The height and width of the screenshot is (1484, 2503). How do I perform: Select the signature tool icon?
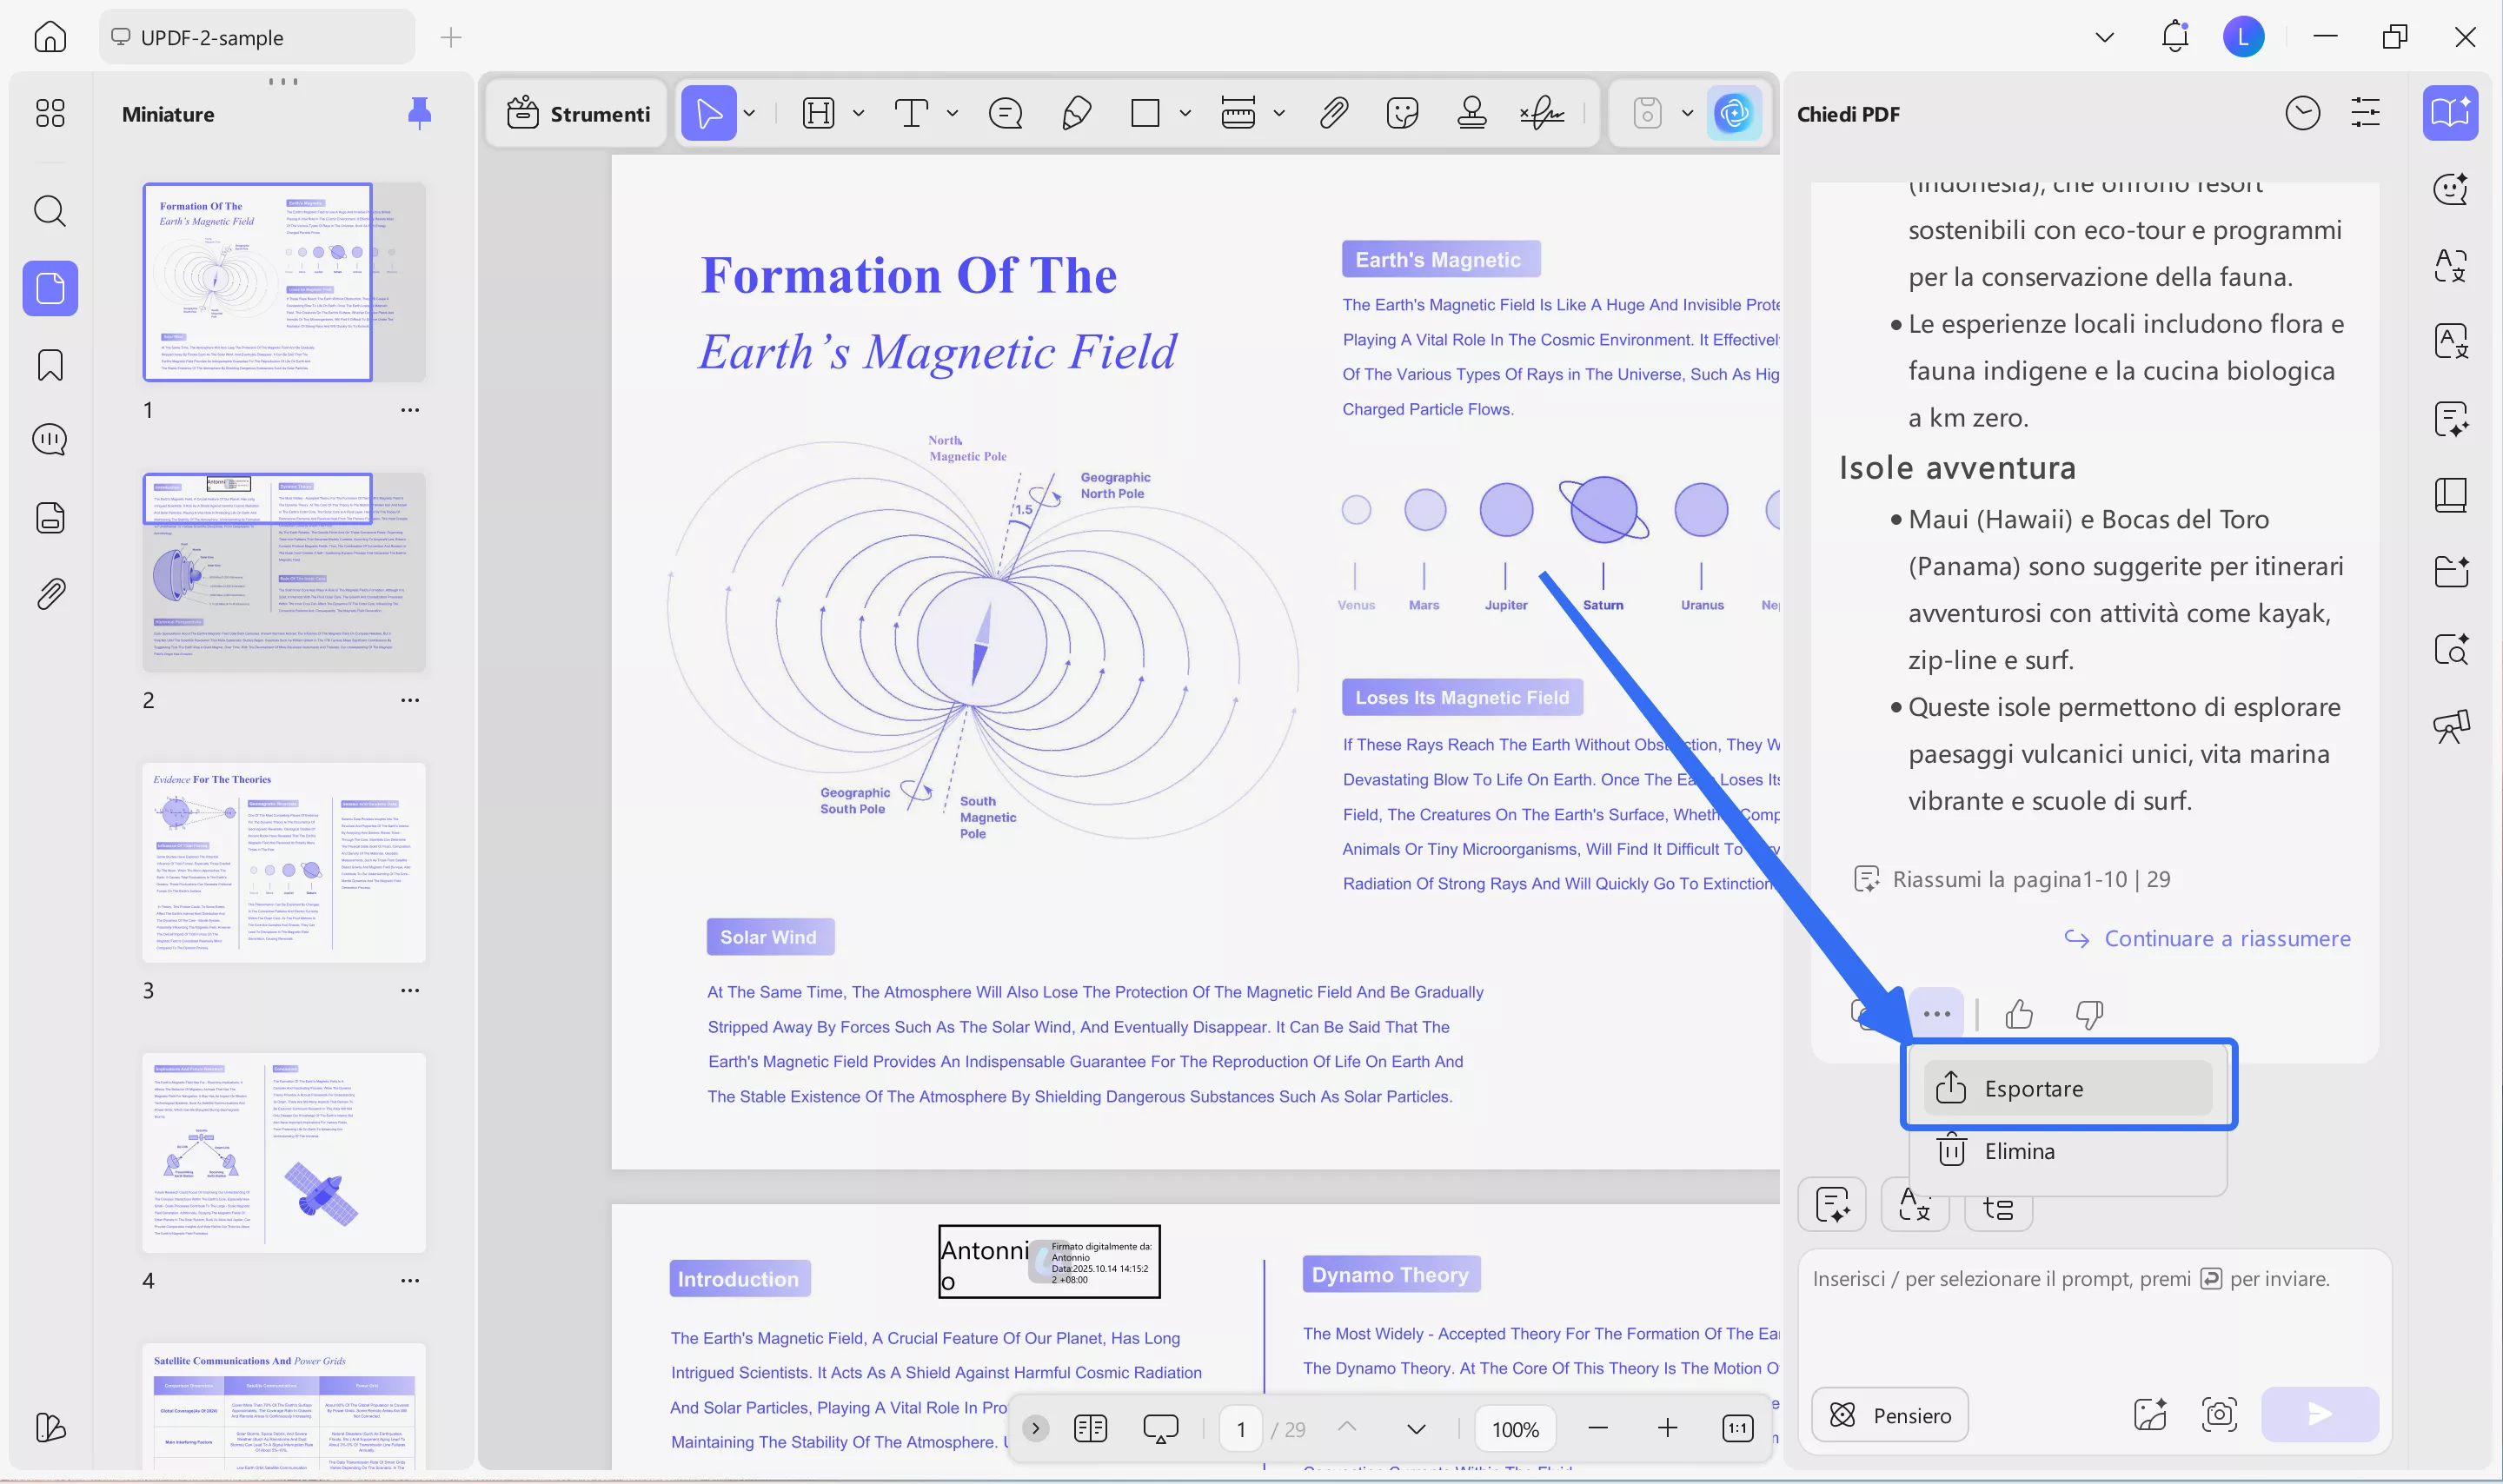pos(1542,113)
